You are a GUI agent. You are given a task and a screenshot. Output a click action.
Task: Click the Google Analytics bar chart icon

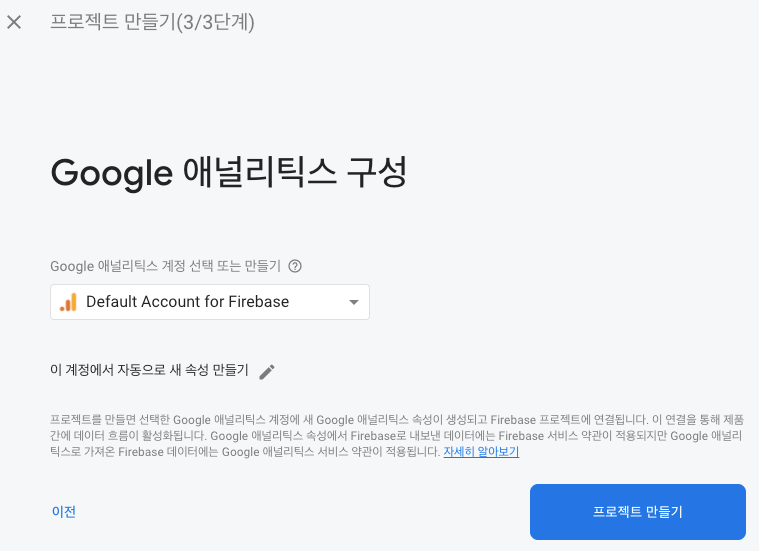pyautogui.click(x=69, y=302)
